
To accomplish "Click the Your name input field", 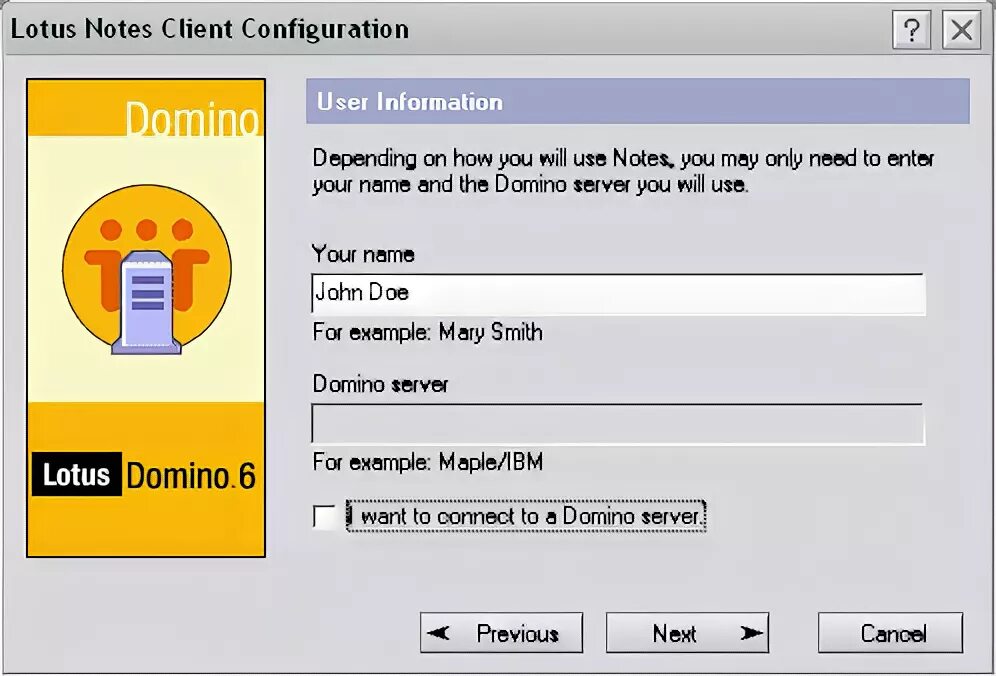I will point(618,294).
